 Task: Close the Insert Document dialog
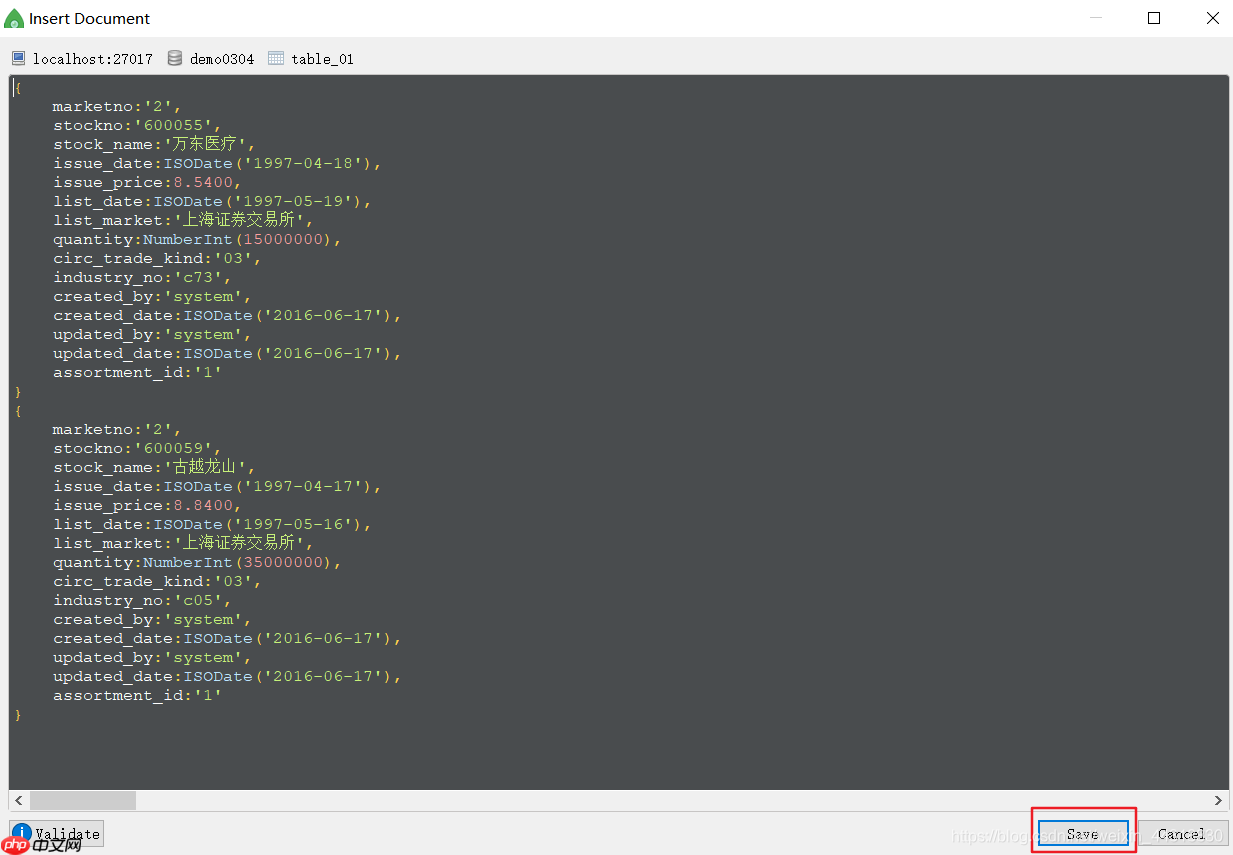click(x=1212, y=18)
